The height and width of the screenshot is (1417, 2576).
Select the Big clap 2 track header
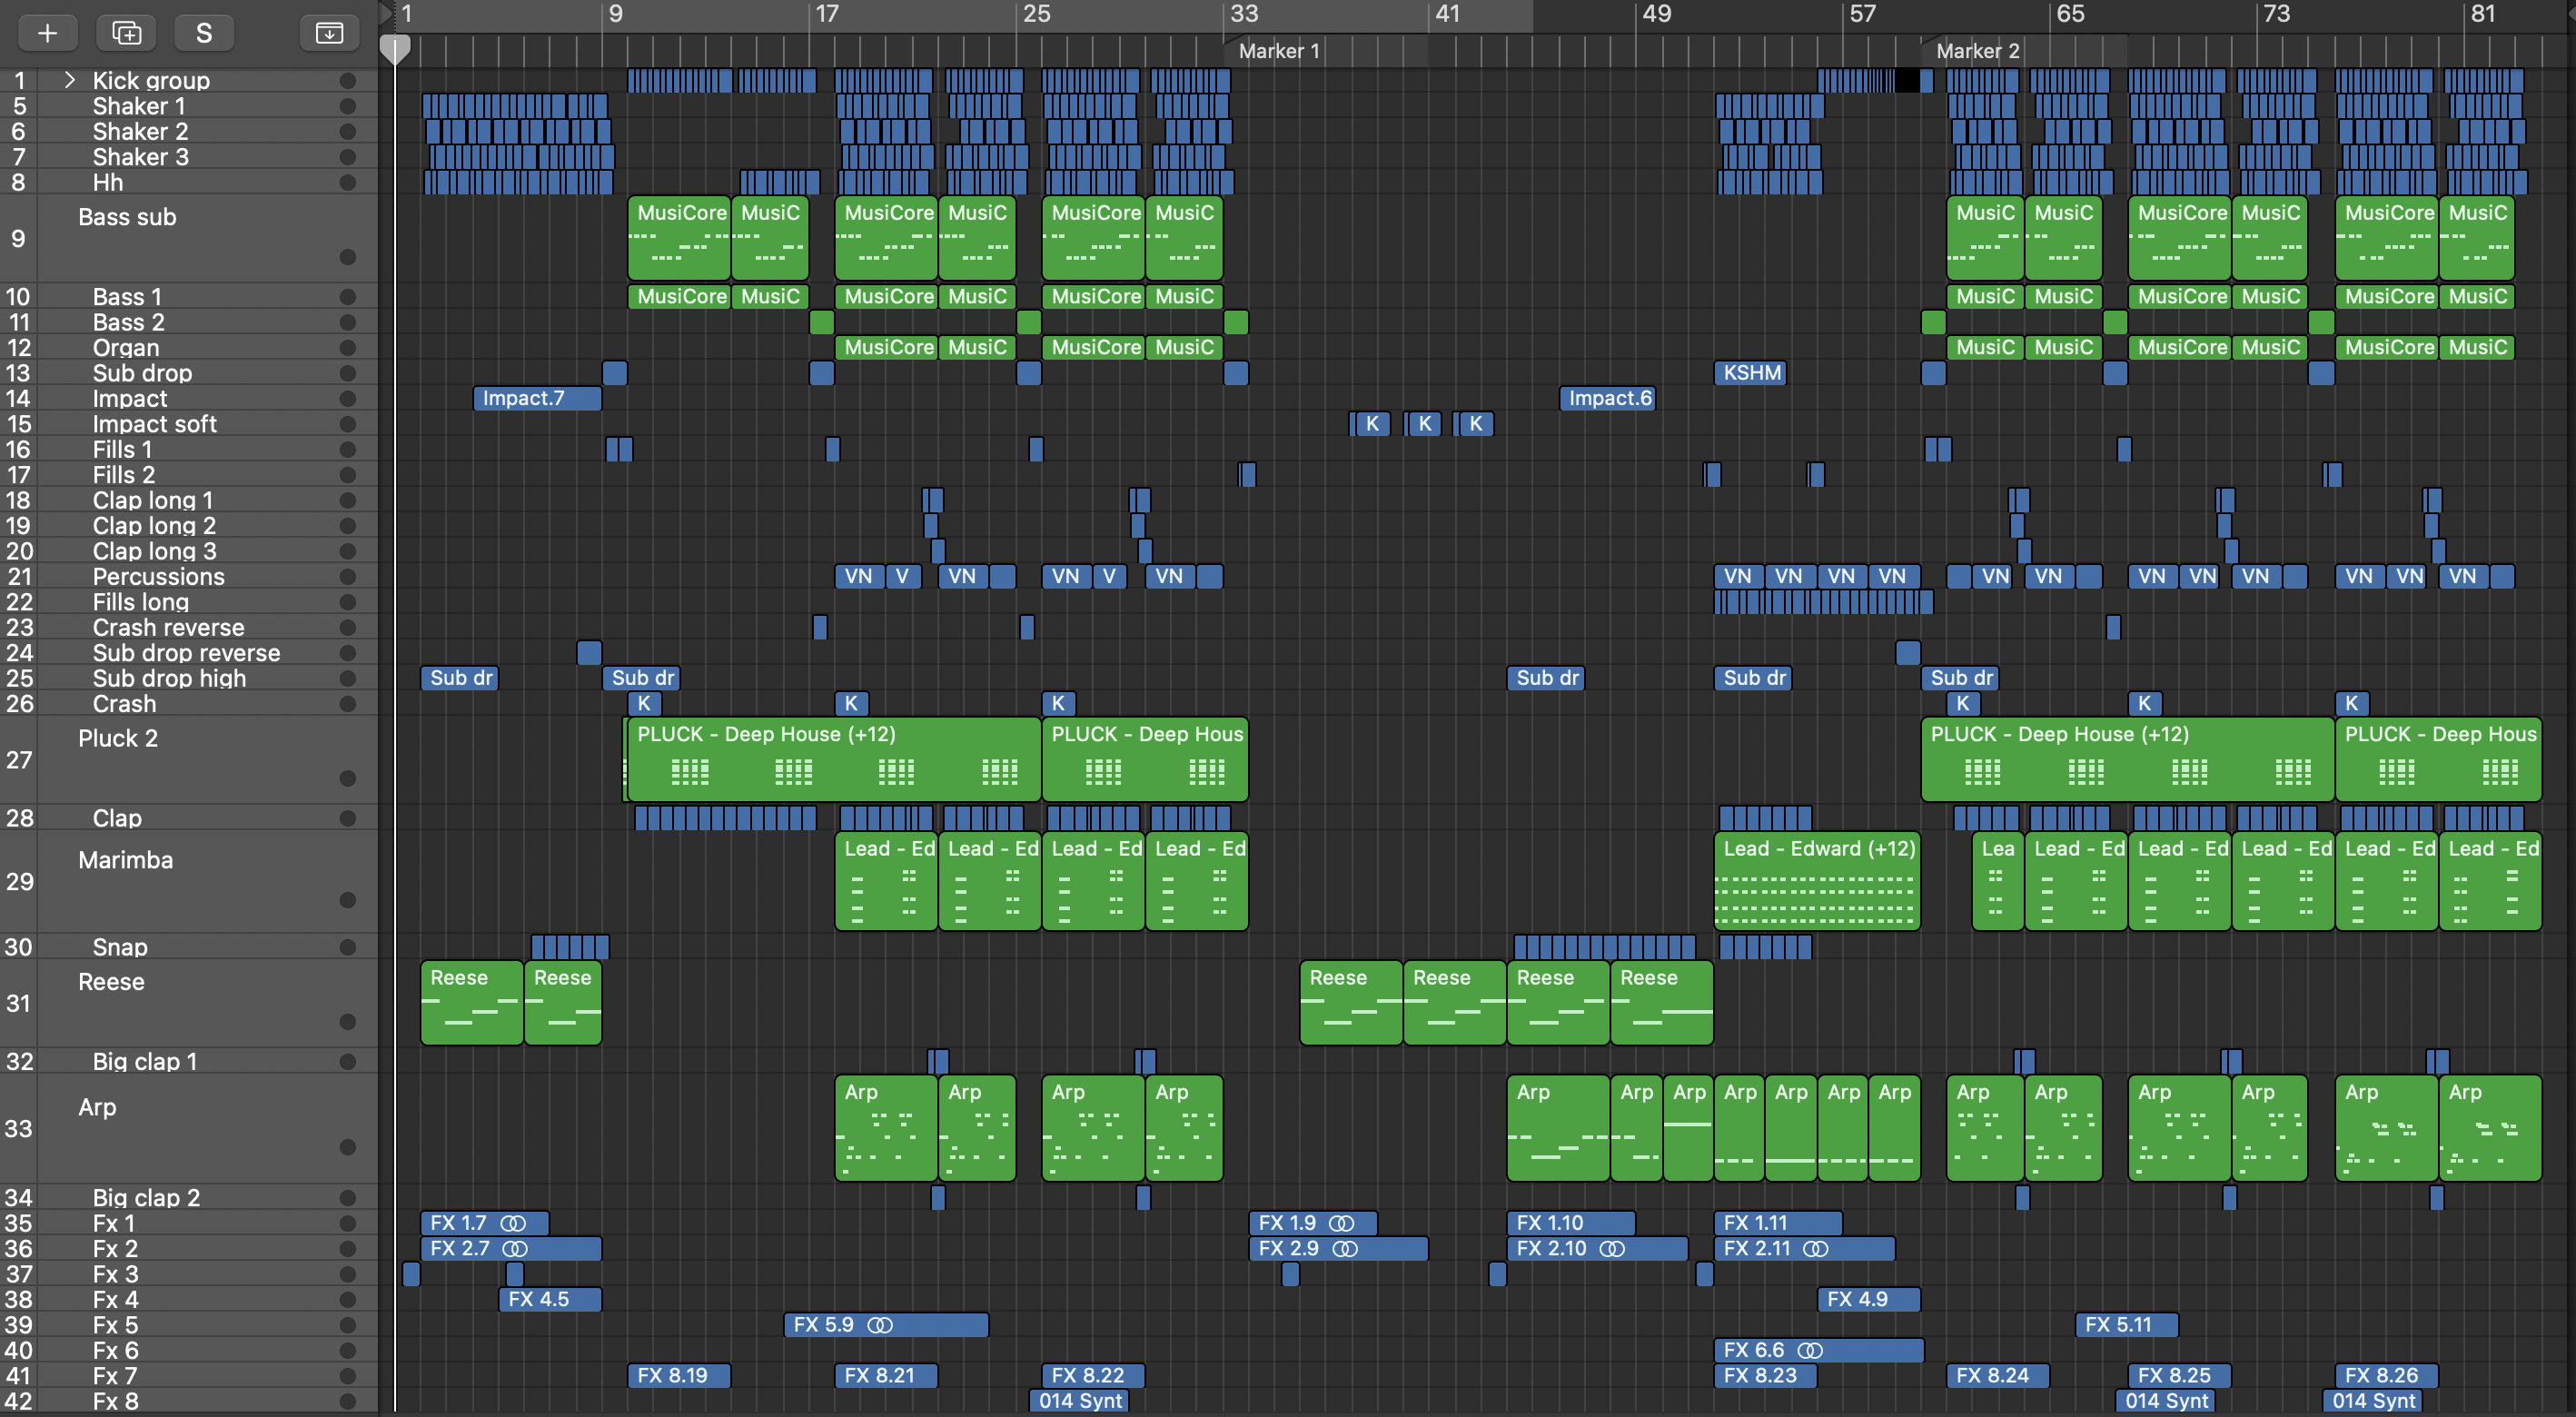point(190,1197)
